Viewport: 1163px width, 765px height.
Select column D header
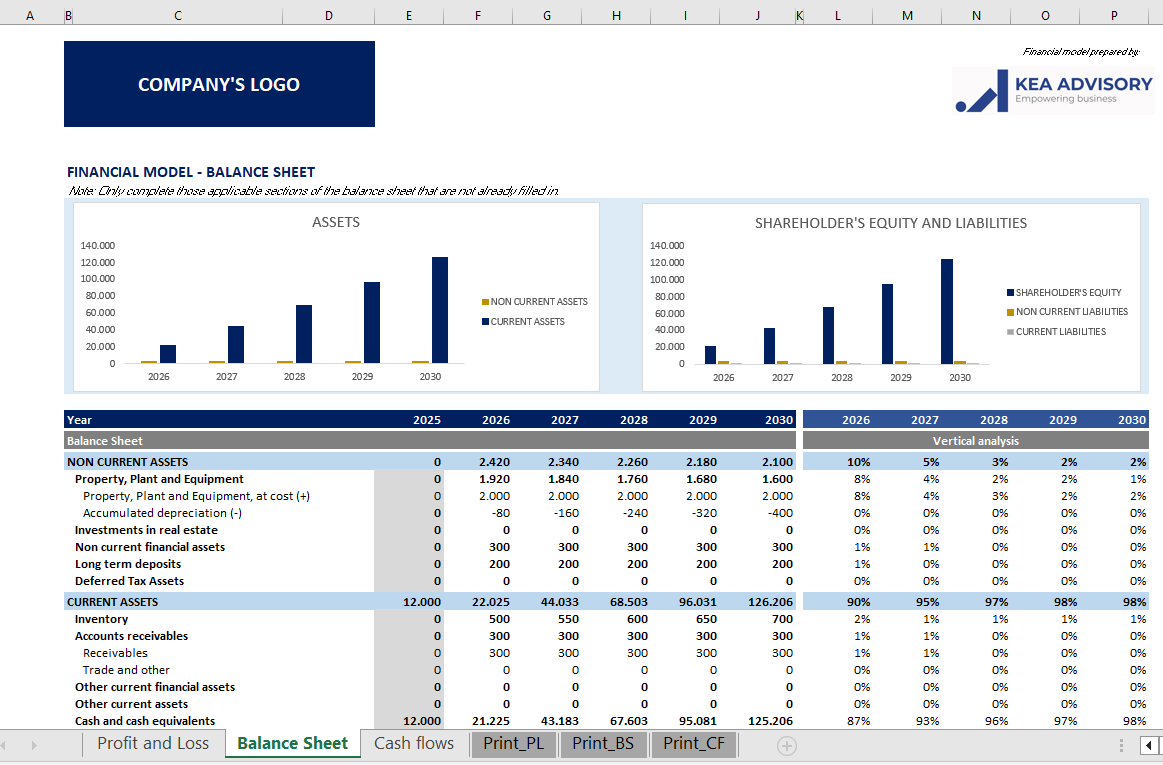(329, 16)
